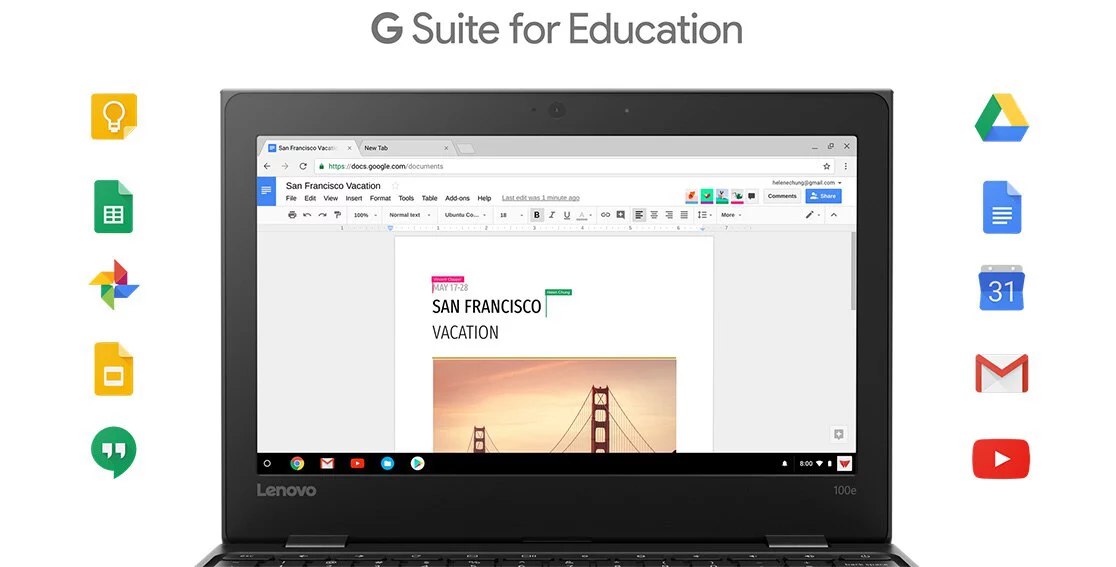1116x567 pixels.
Task: Toggle italic formatting
Action: 552,215
